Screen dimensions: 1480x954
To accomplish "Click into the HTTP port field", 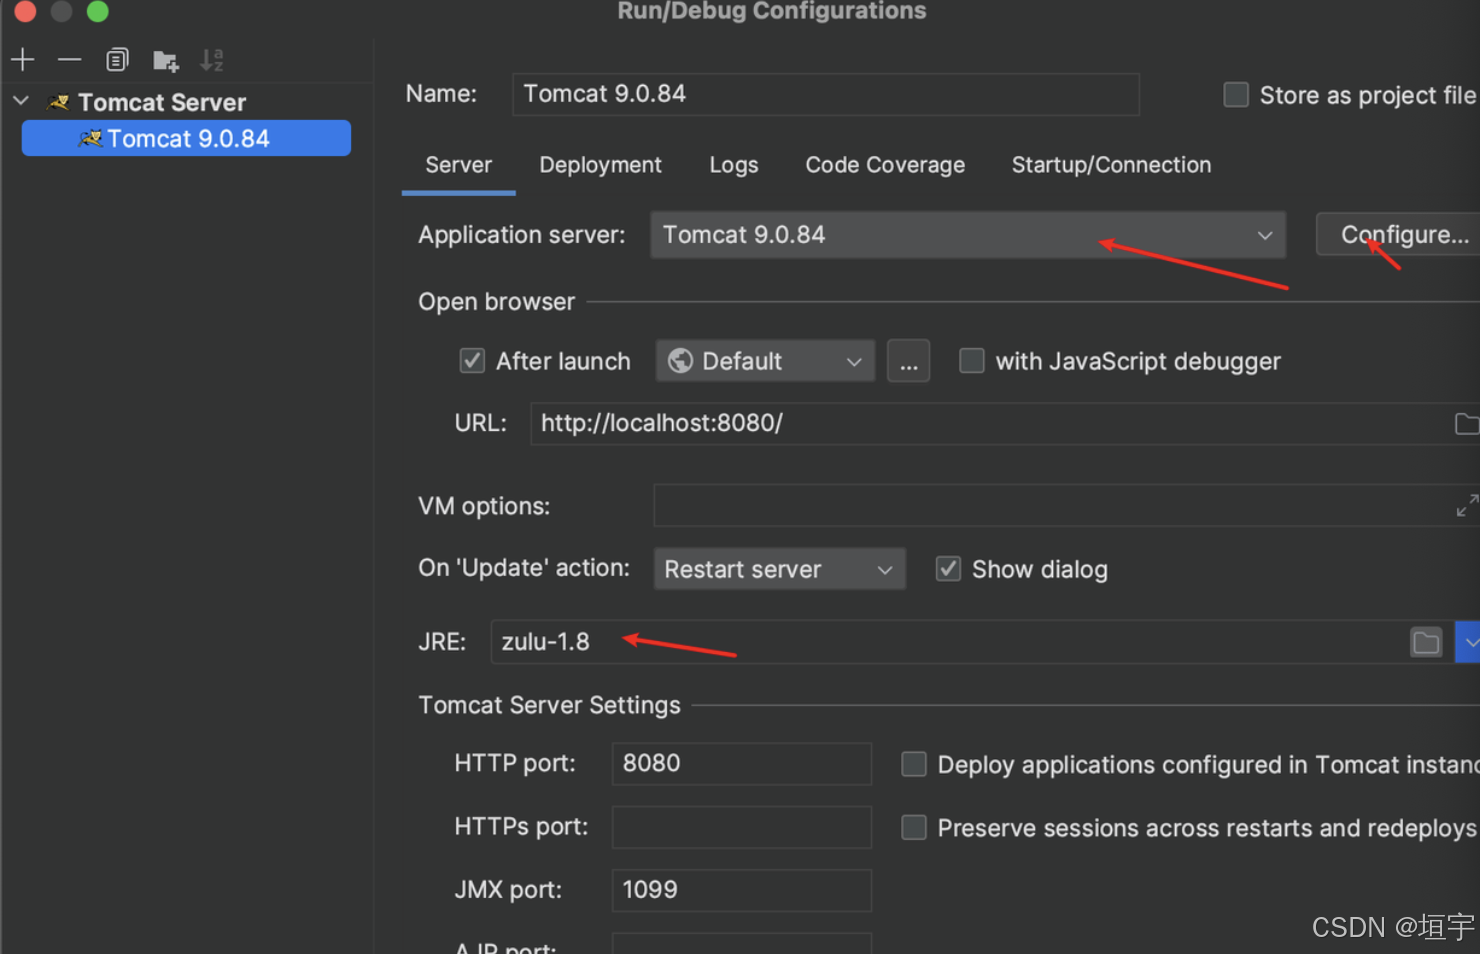I will (x=741, y=764).
